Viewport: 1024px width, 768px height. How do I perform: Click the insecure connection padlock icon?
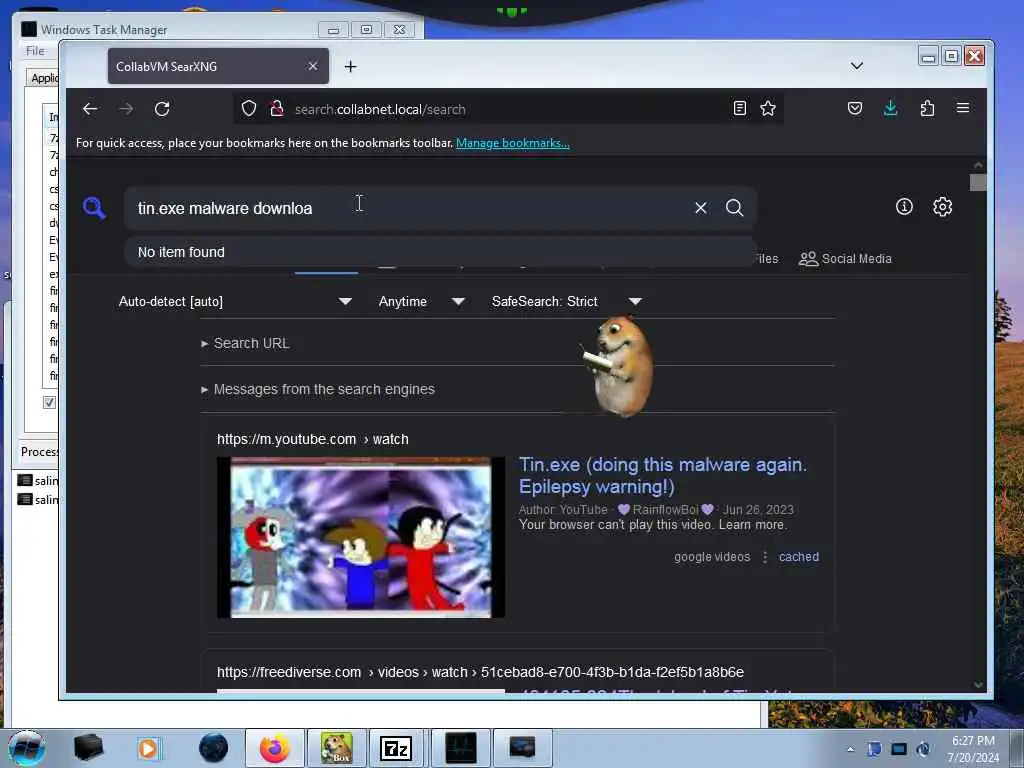click(x=277, y=108)
